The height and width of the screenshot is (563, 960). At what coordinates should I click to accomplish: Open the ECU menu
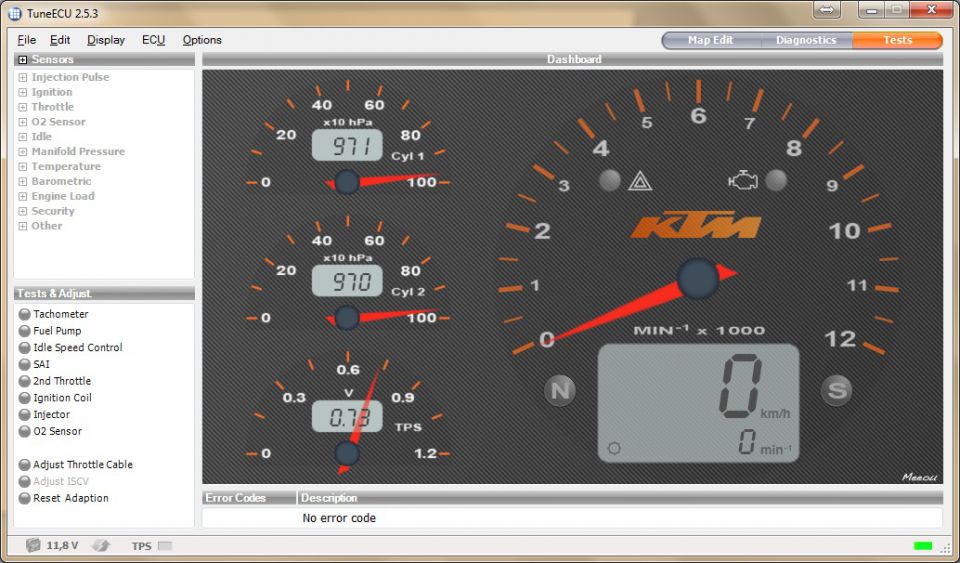click(154, 40)
